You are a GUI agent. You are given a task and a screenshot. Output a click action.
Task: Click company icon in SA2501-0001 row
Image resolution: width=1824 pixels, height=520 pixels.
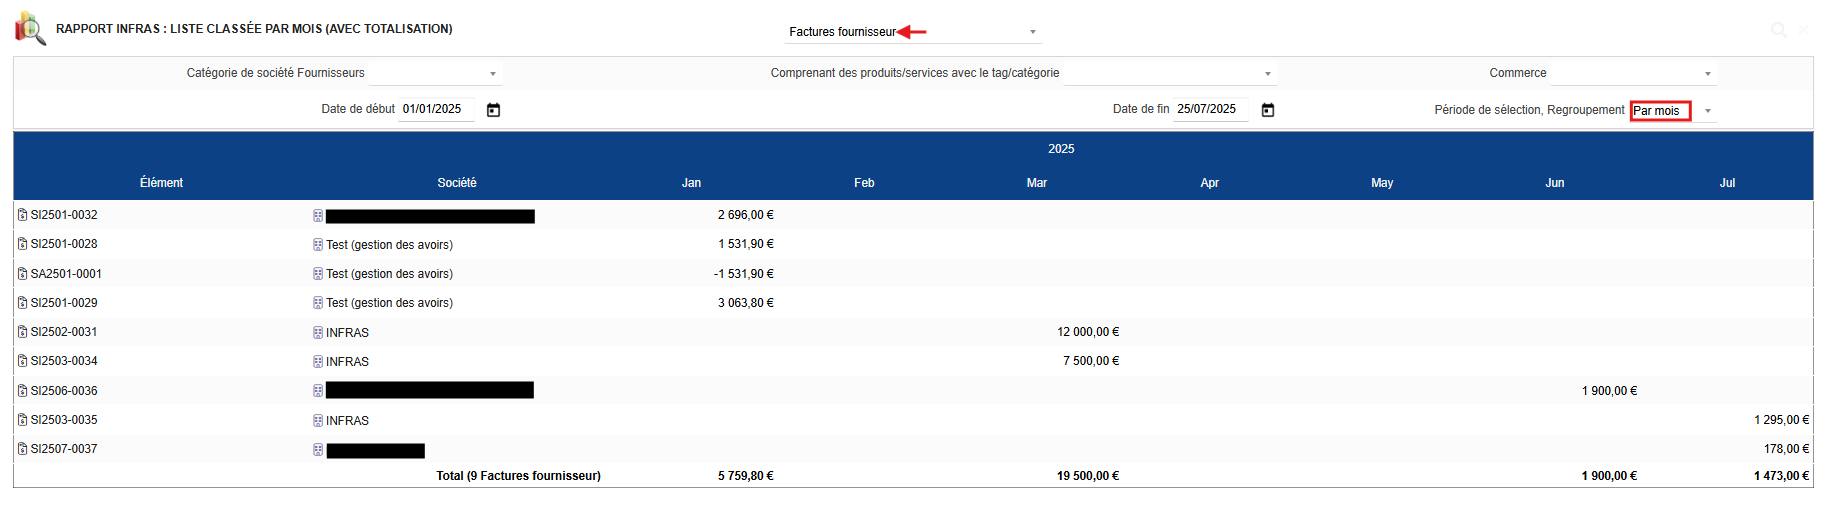[318, 274]
